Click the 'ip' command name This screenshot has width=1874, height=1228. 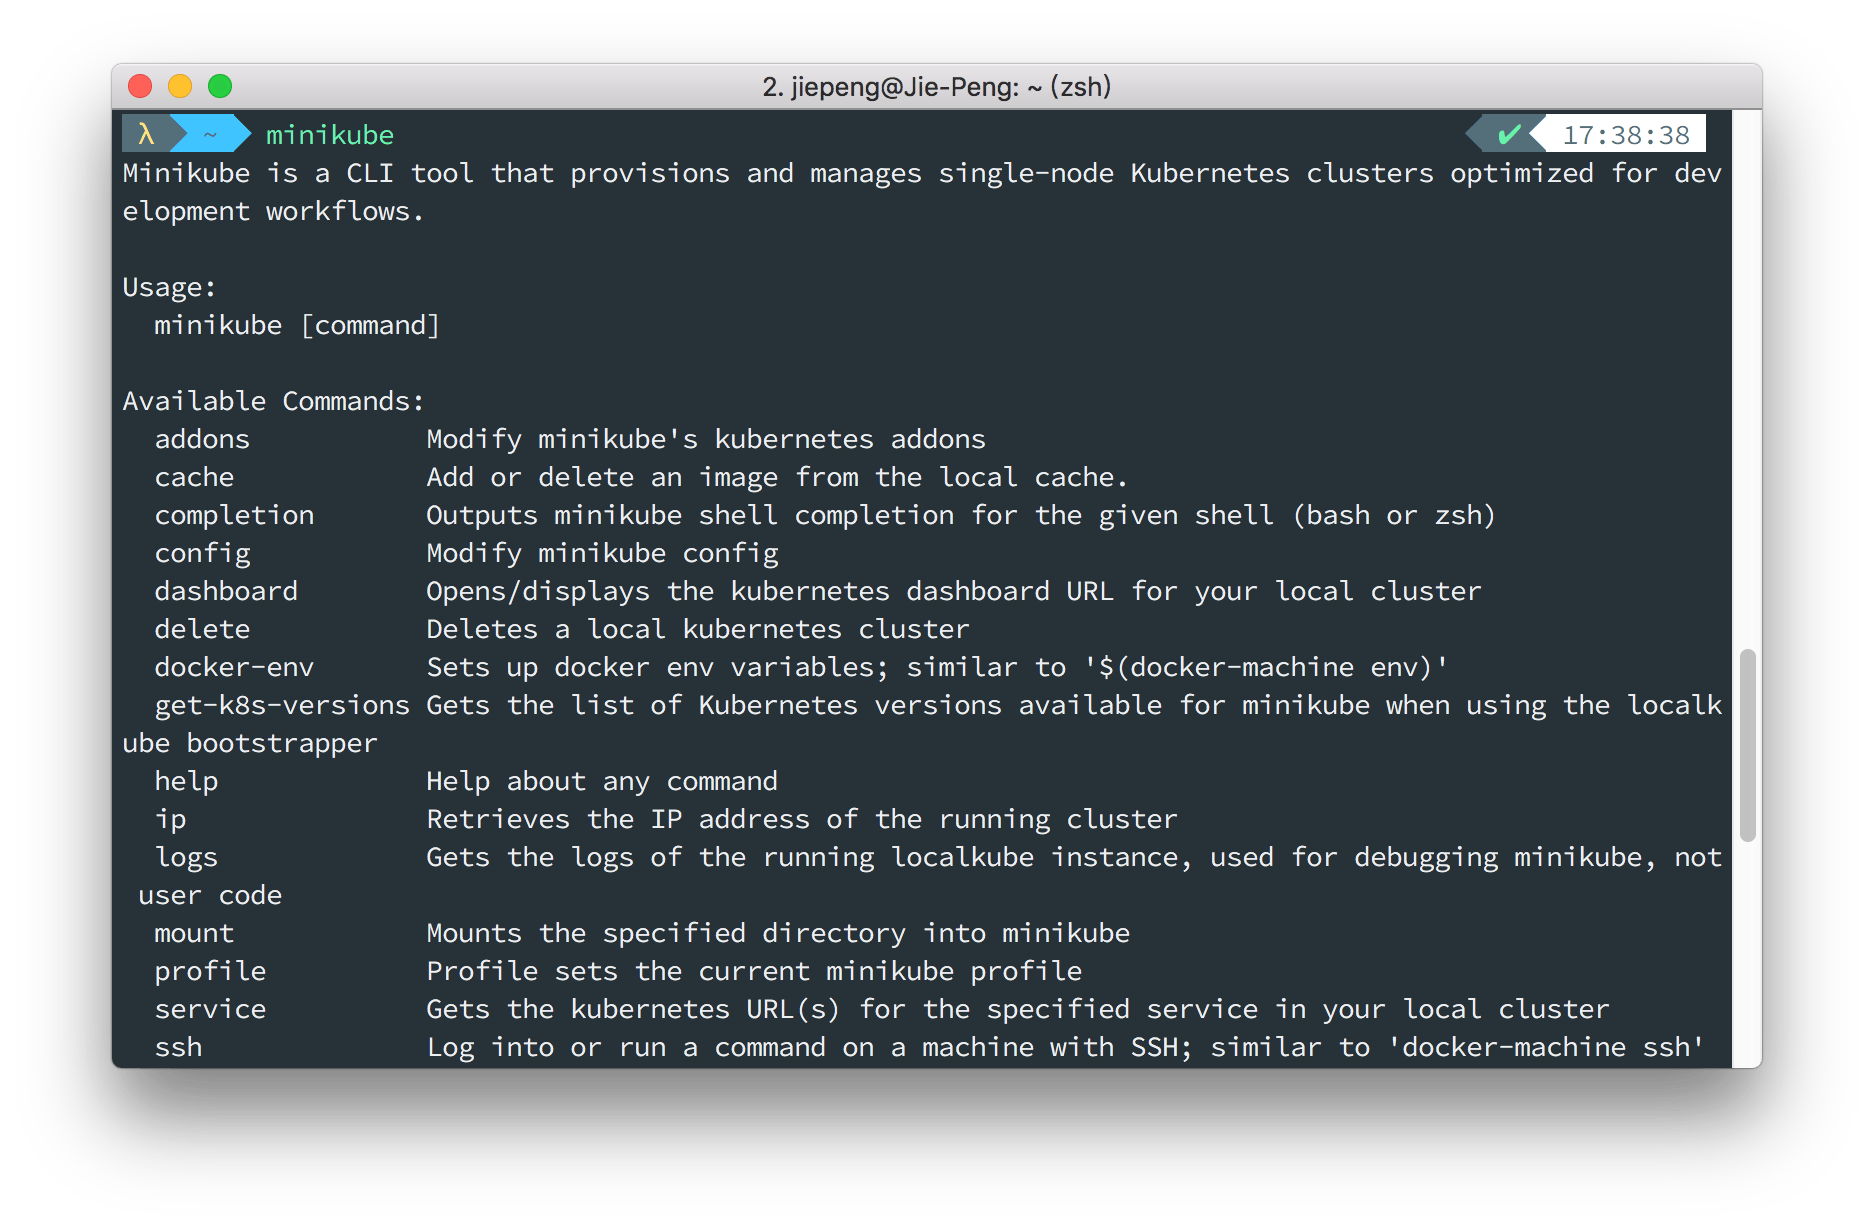coord(170,820)
